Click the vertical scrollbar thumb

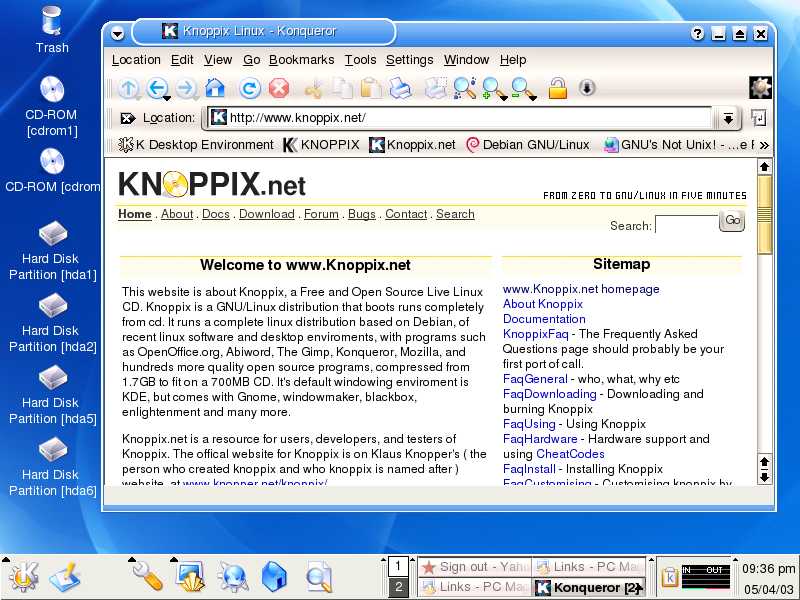pos(764,214)
